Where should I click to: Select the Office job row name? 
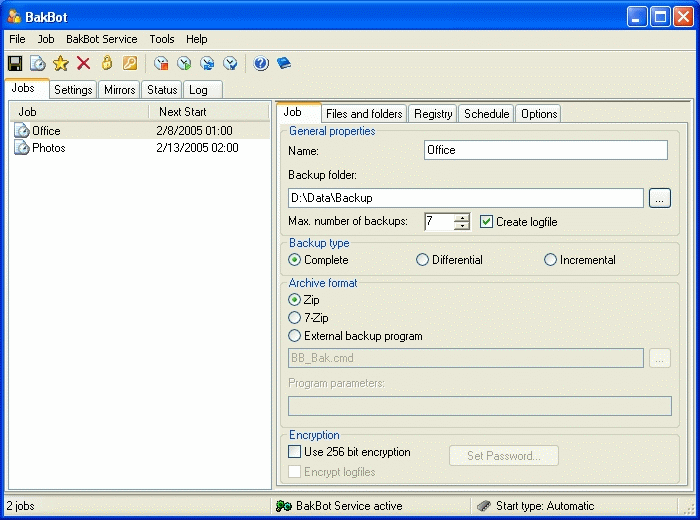coord(46,131)
